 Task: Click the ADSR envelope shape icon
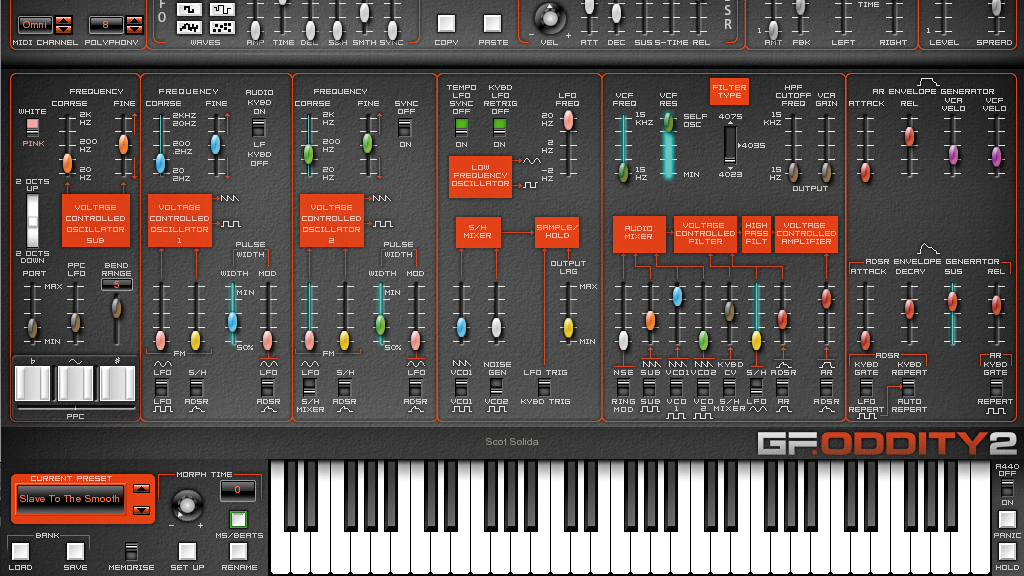click(x=929, y=248)
